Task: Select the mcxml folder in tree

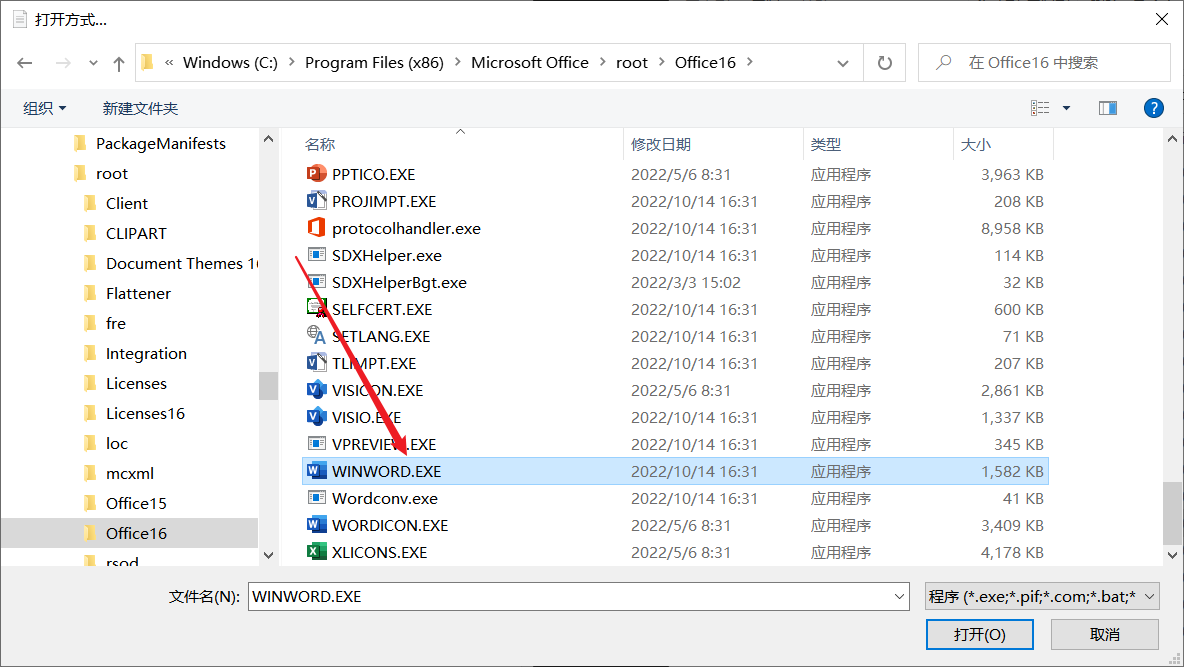Action: coord(130,474)
